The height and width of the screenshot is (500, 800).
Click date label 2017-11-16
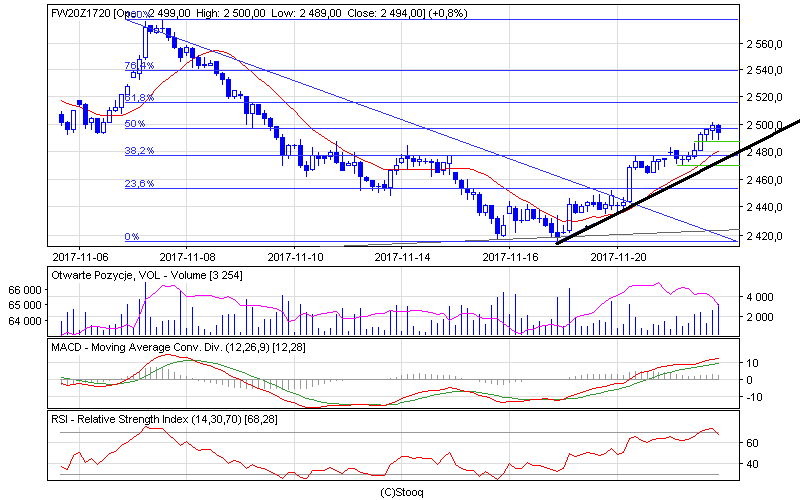[510, 257]
